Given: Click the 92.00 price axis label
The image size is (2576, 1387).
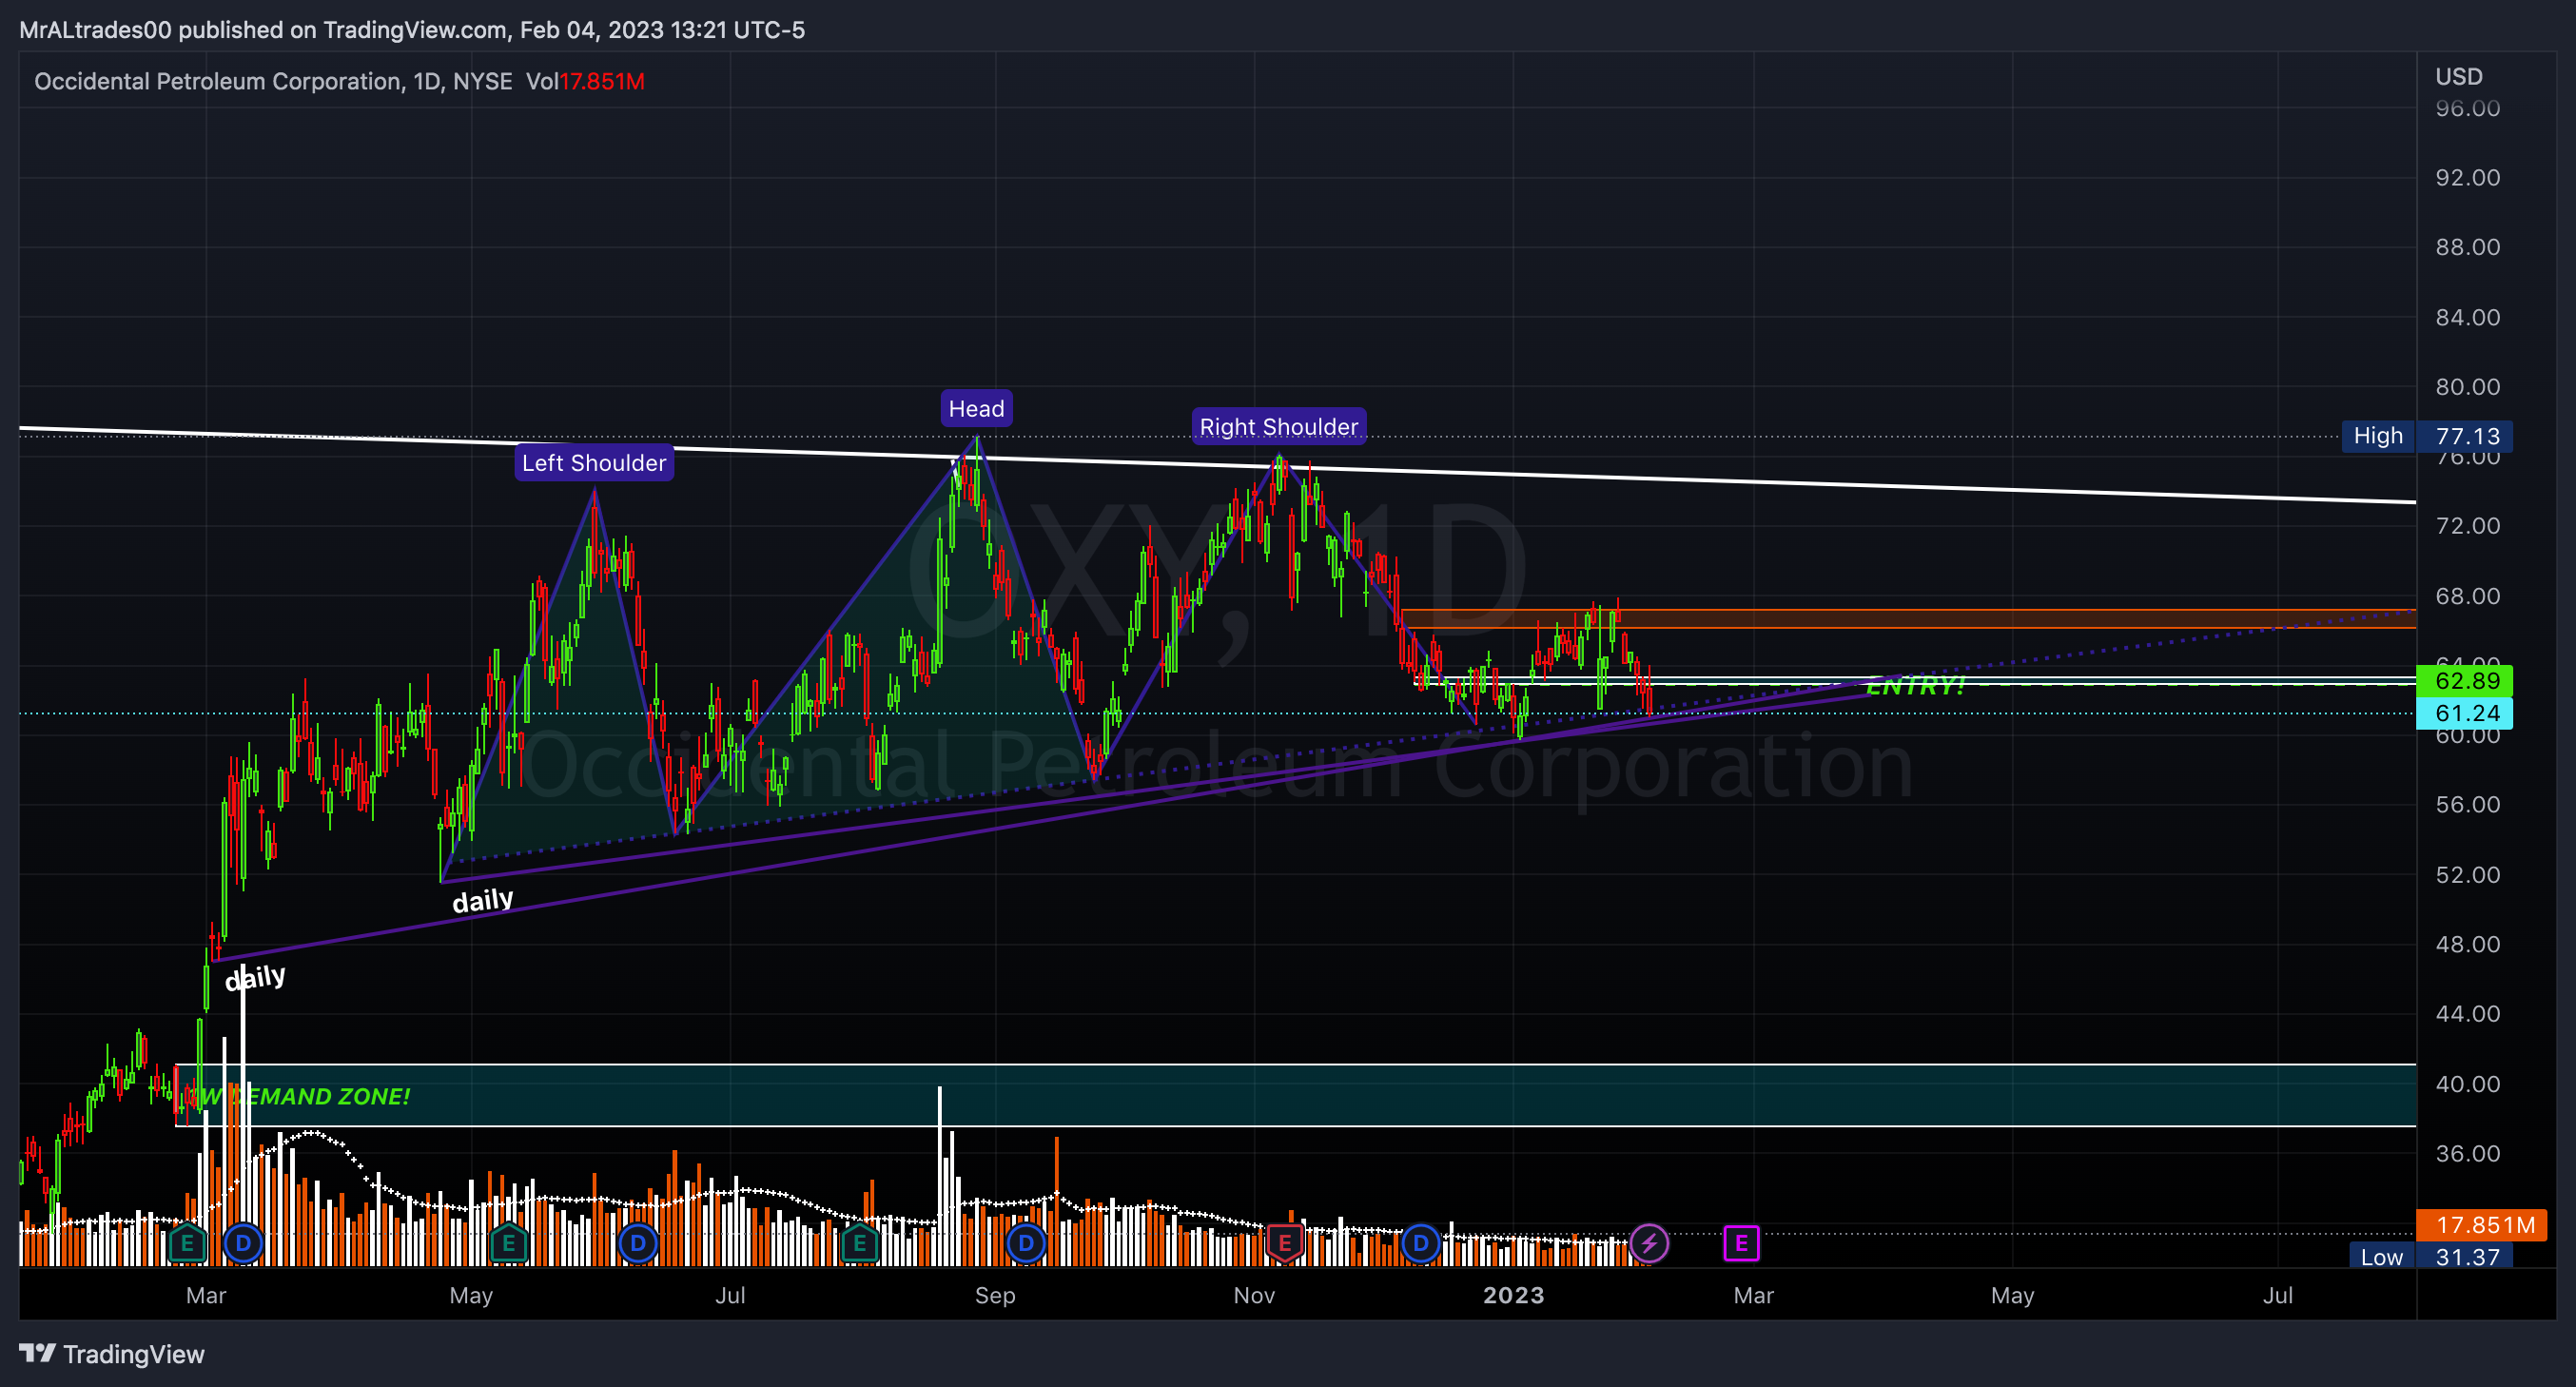Looking at the screenshot, I should tap(2467, 178).
